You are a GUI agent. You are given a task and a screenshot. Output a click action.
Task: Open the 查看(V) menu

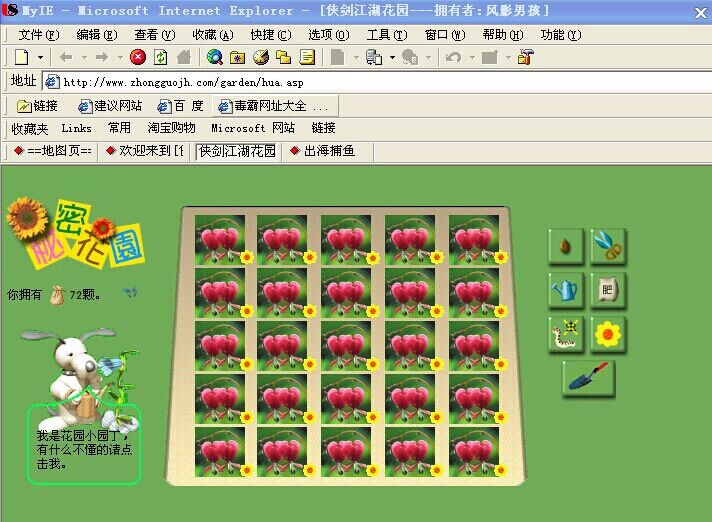pyautogui.click(x=155, y=35)
